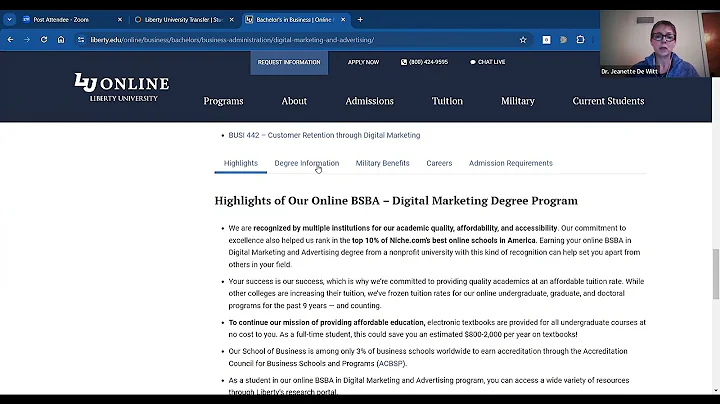Select the Highlights tab
This screenshot has height=404, width=720.
pos(241,163)
